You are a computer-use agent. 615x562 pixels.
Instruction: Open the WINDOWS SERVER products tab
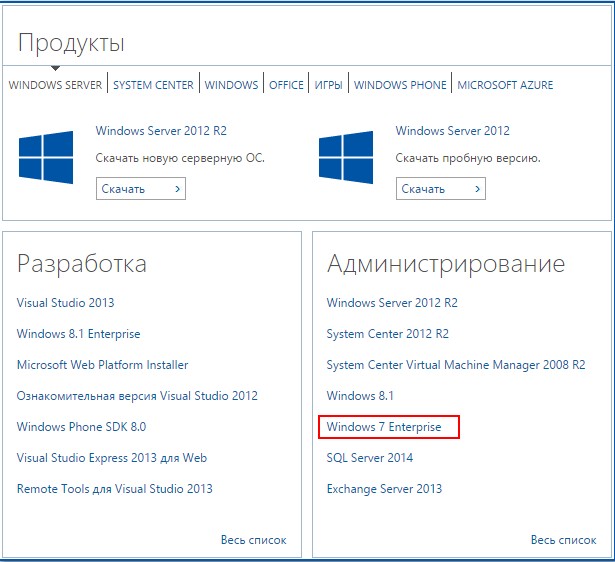coord(55,85)
